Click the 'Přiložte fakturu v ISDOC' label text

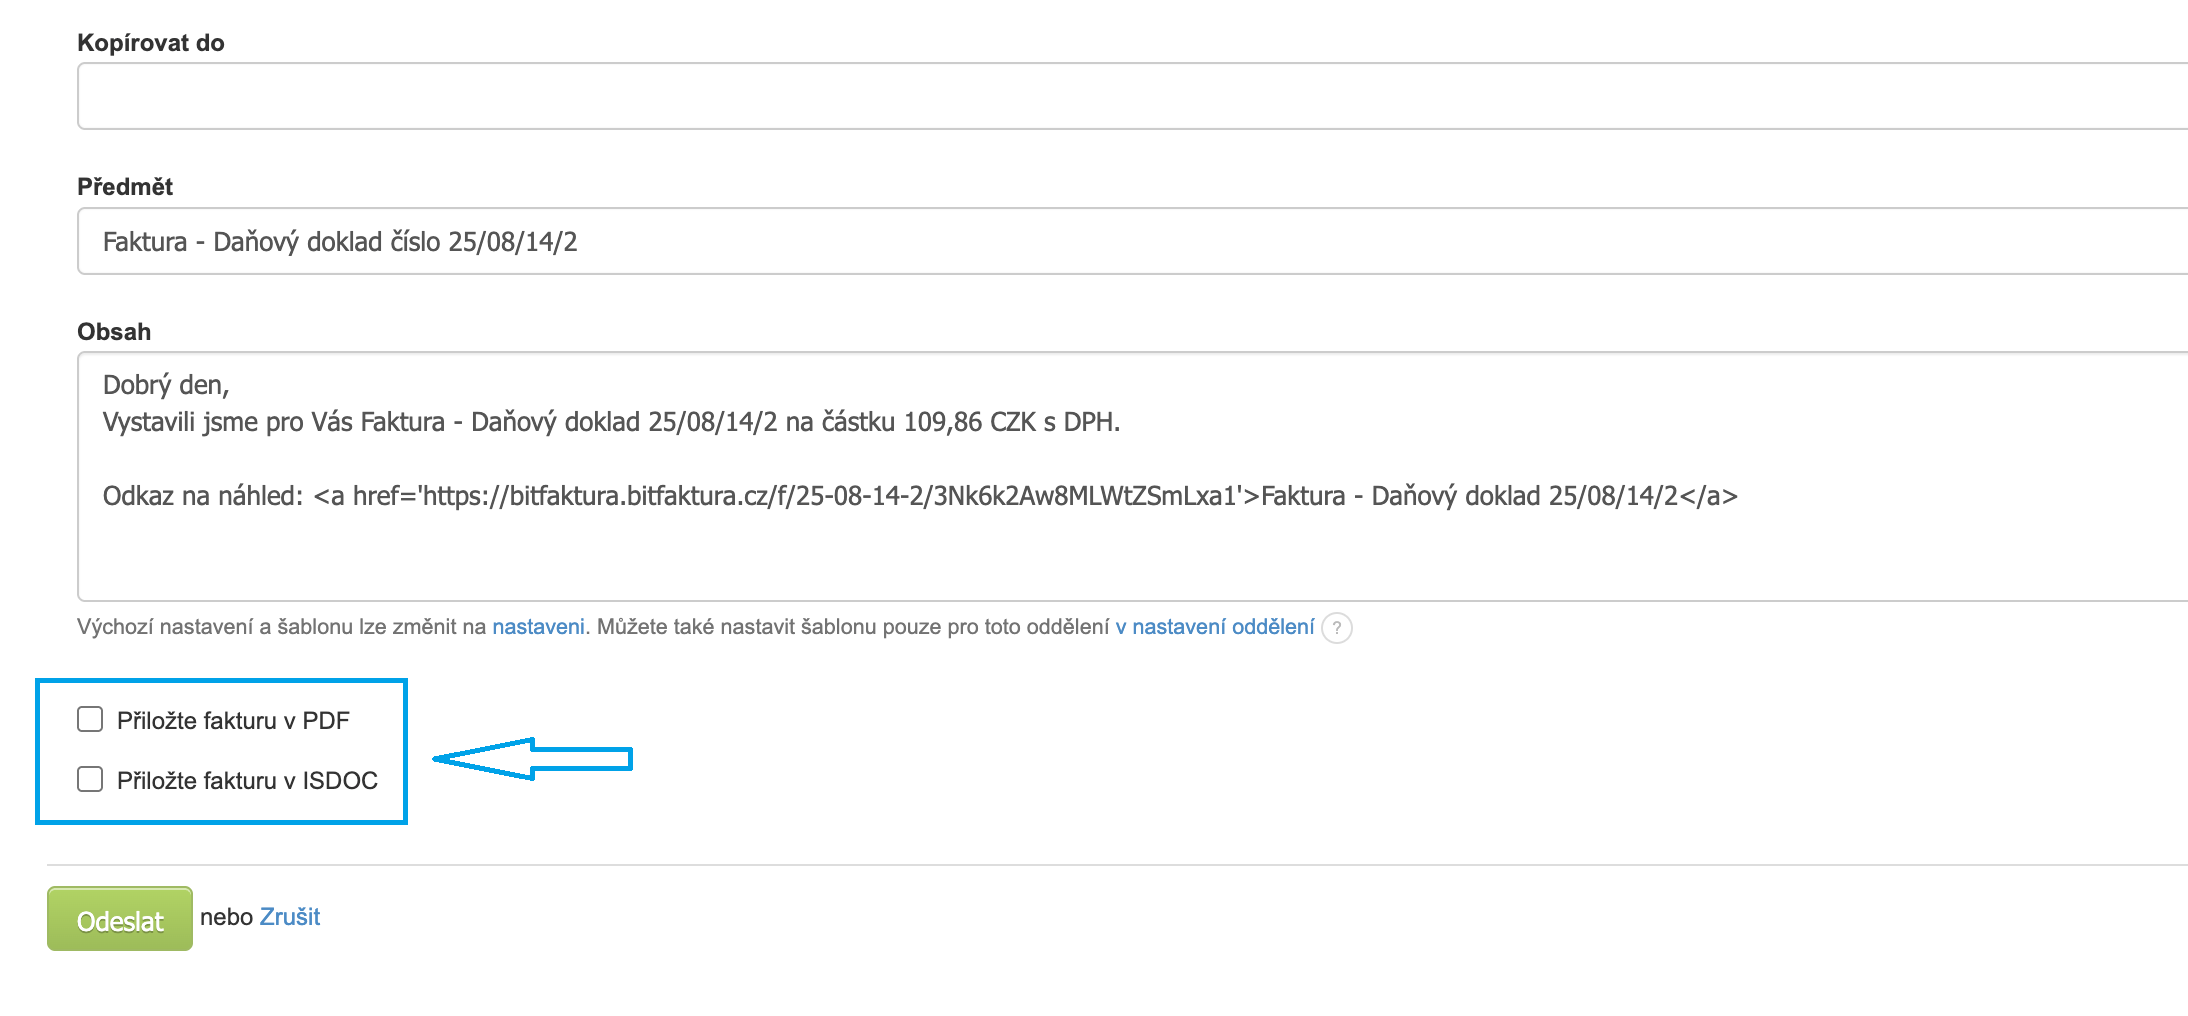[x=247, y=781]
